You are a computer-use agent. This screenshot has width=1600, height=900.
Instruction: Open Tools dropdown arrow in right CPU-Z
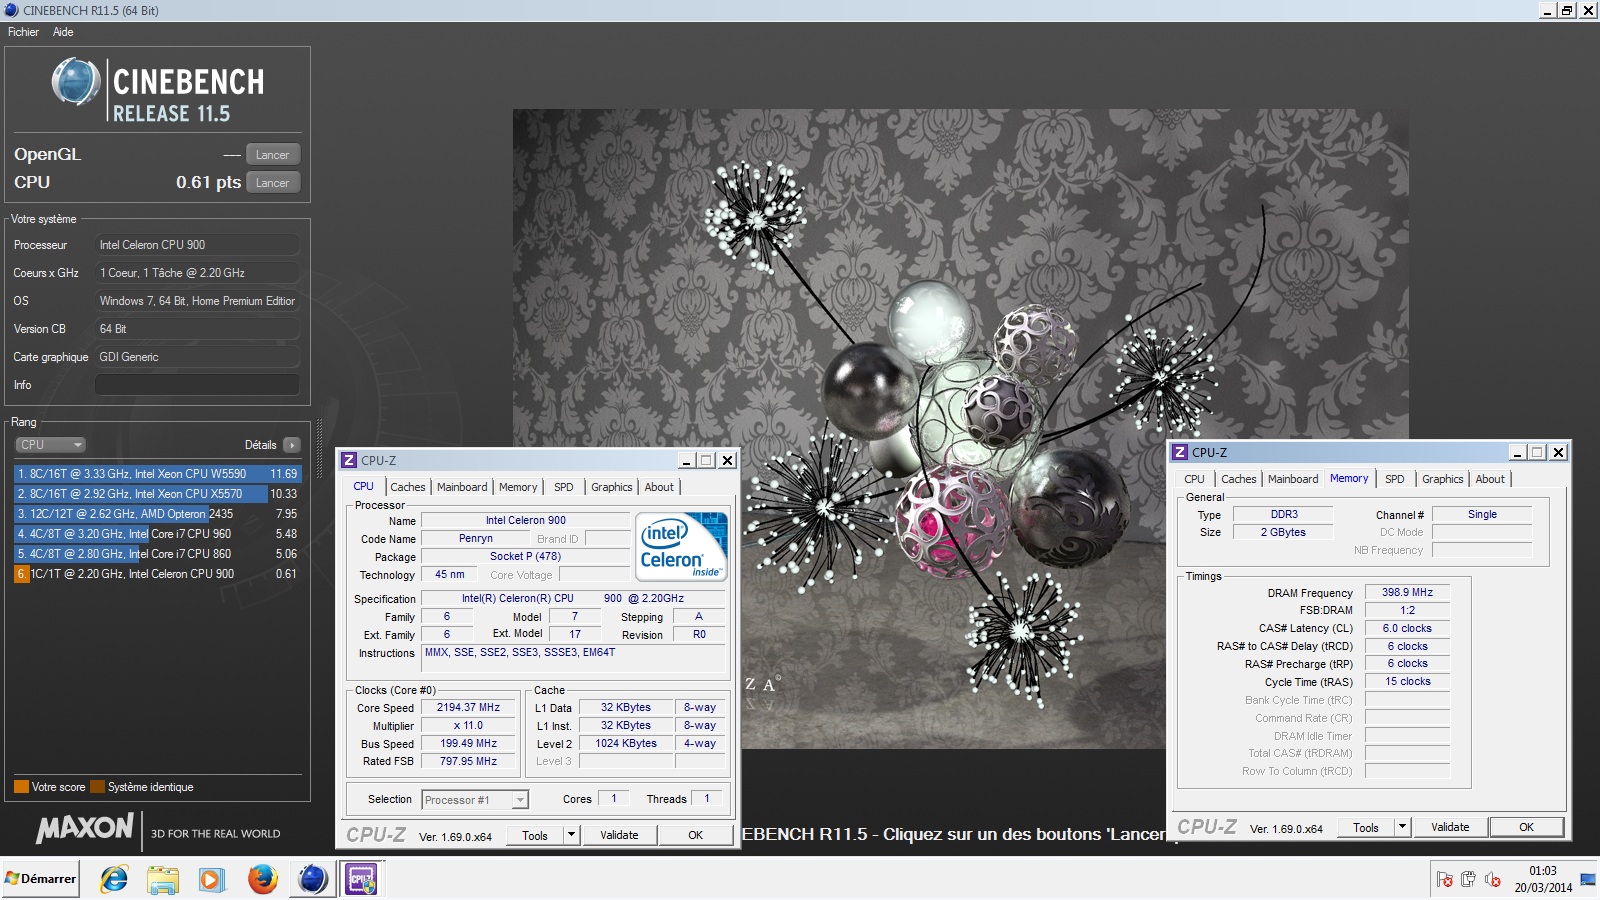(x=1402, y=827)
